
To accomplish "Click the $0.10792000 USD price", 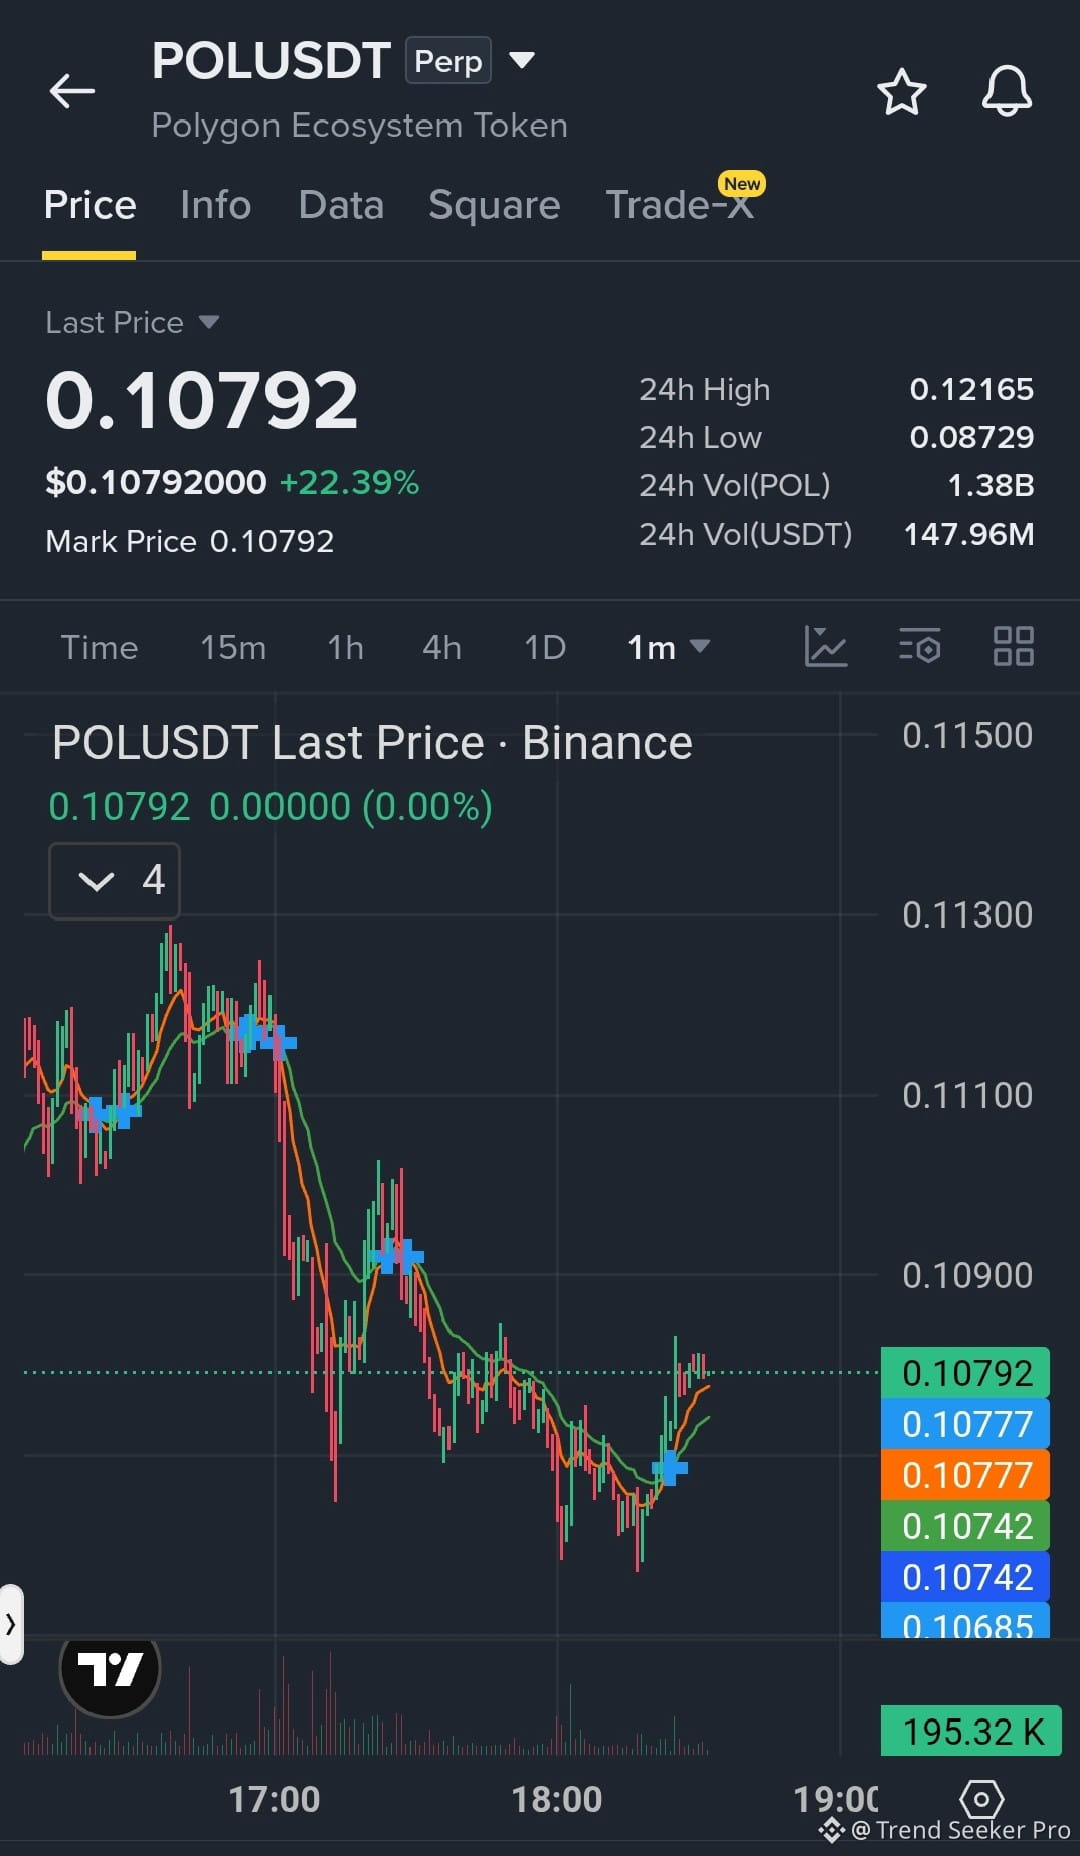I will pyautogui.click(x=156, y=482).
